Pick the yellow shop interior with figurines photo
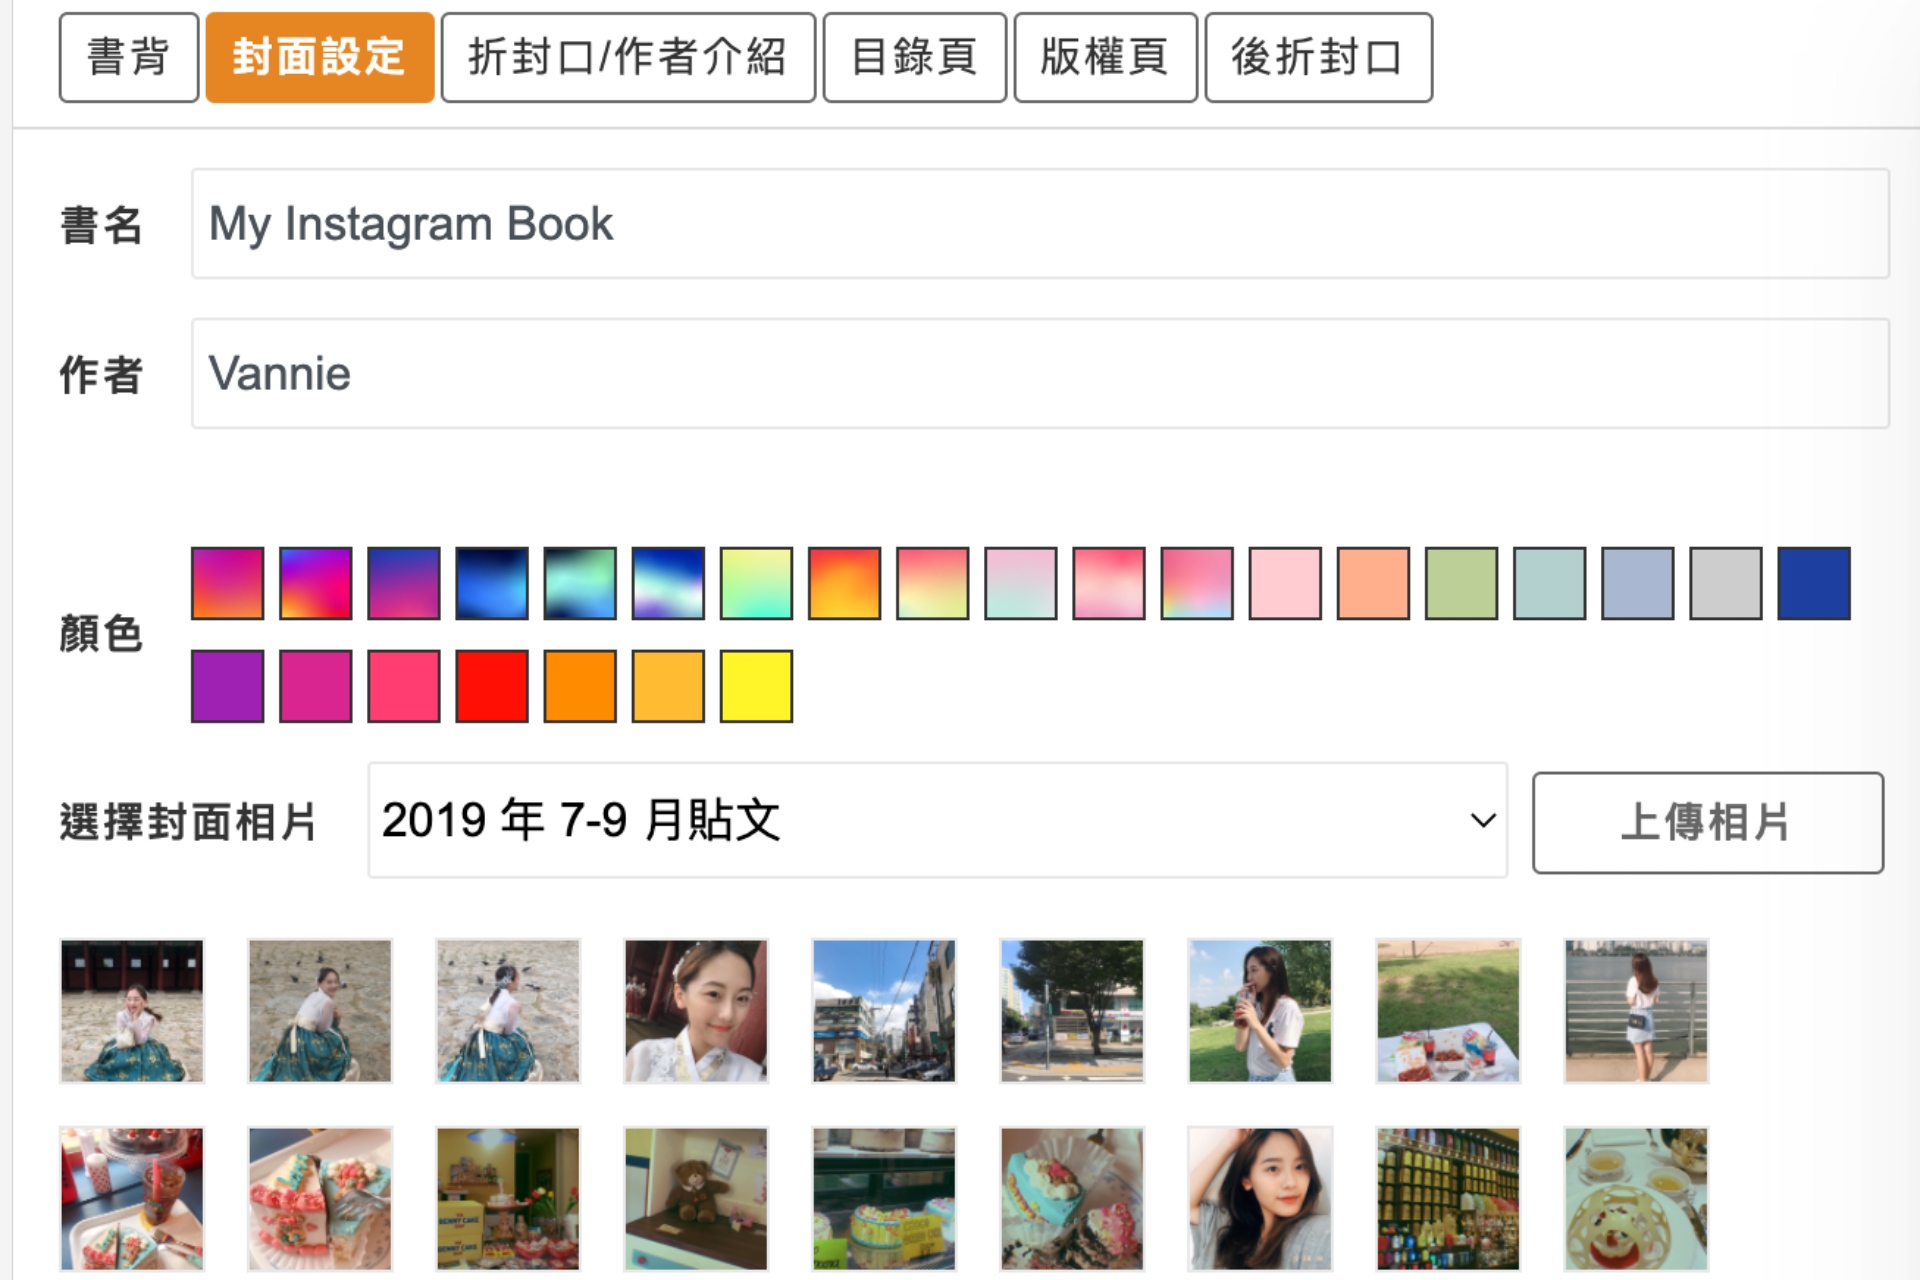Viewport: 1920px width, 1280px height. 508,1199
